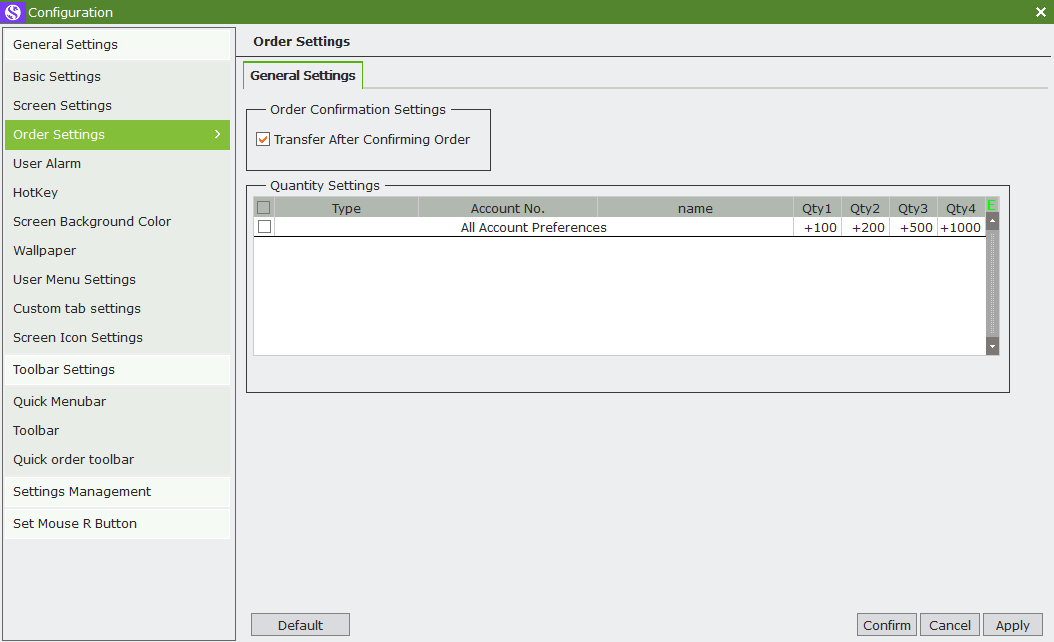Switch to the General Settings tab
The height and width of the screenshot is (642, 1054).
point(302,75)
